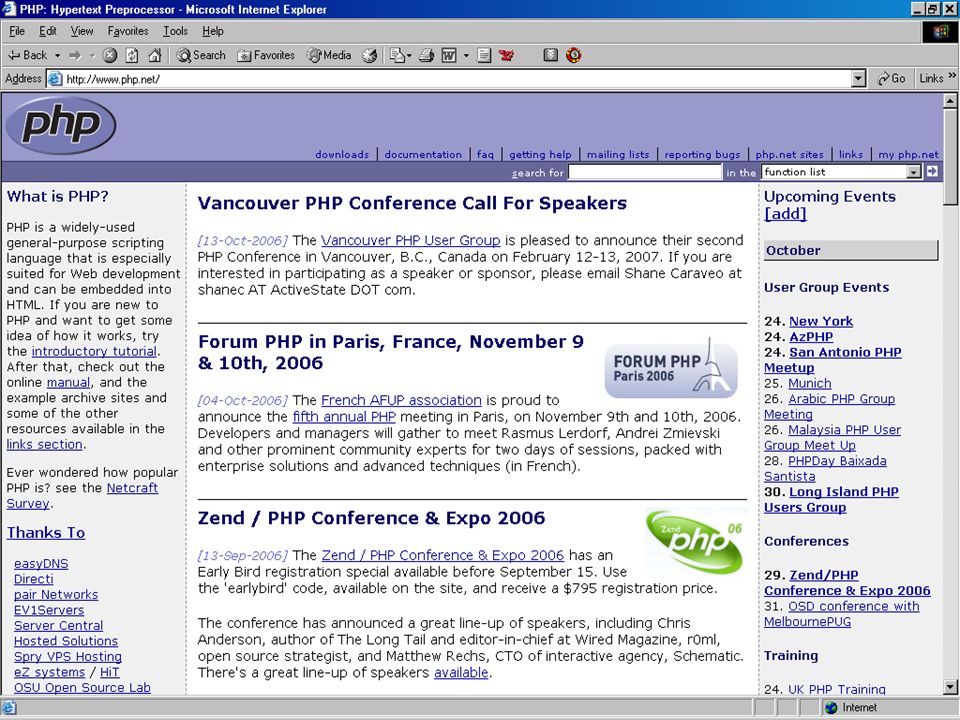960x720 pixels.
Task: Click the red bird toolbar icon
Action: (x=506, y=56)
